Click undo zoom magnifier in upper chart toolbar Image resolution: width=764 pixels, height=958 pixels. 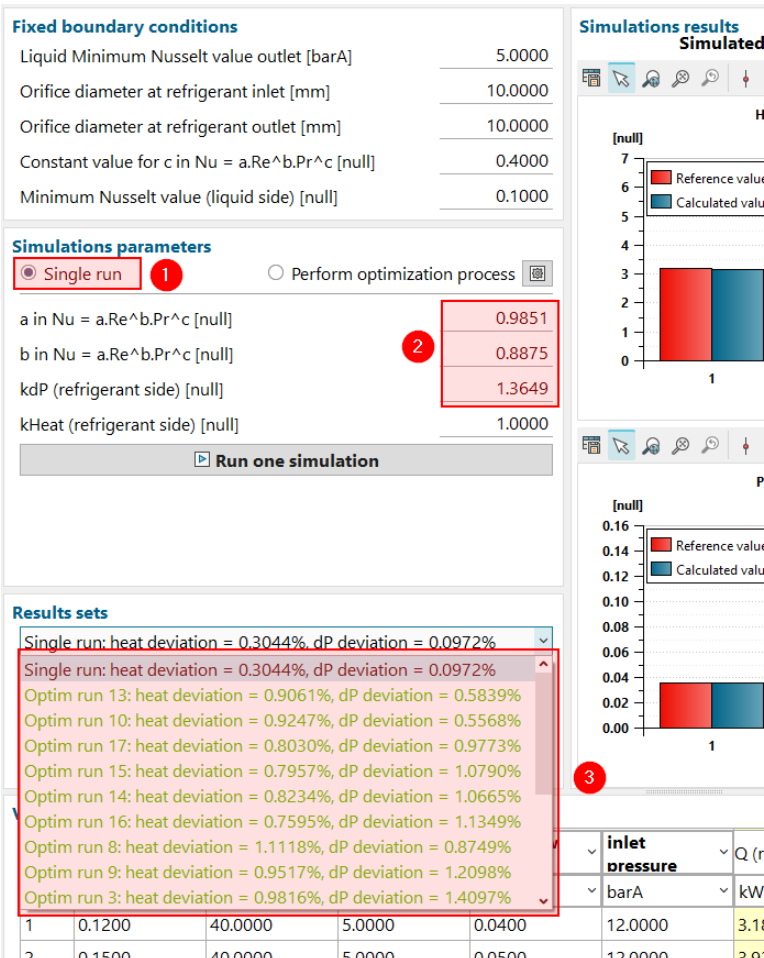(x=710, y=79)
